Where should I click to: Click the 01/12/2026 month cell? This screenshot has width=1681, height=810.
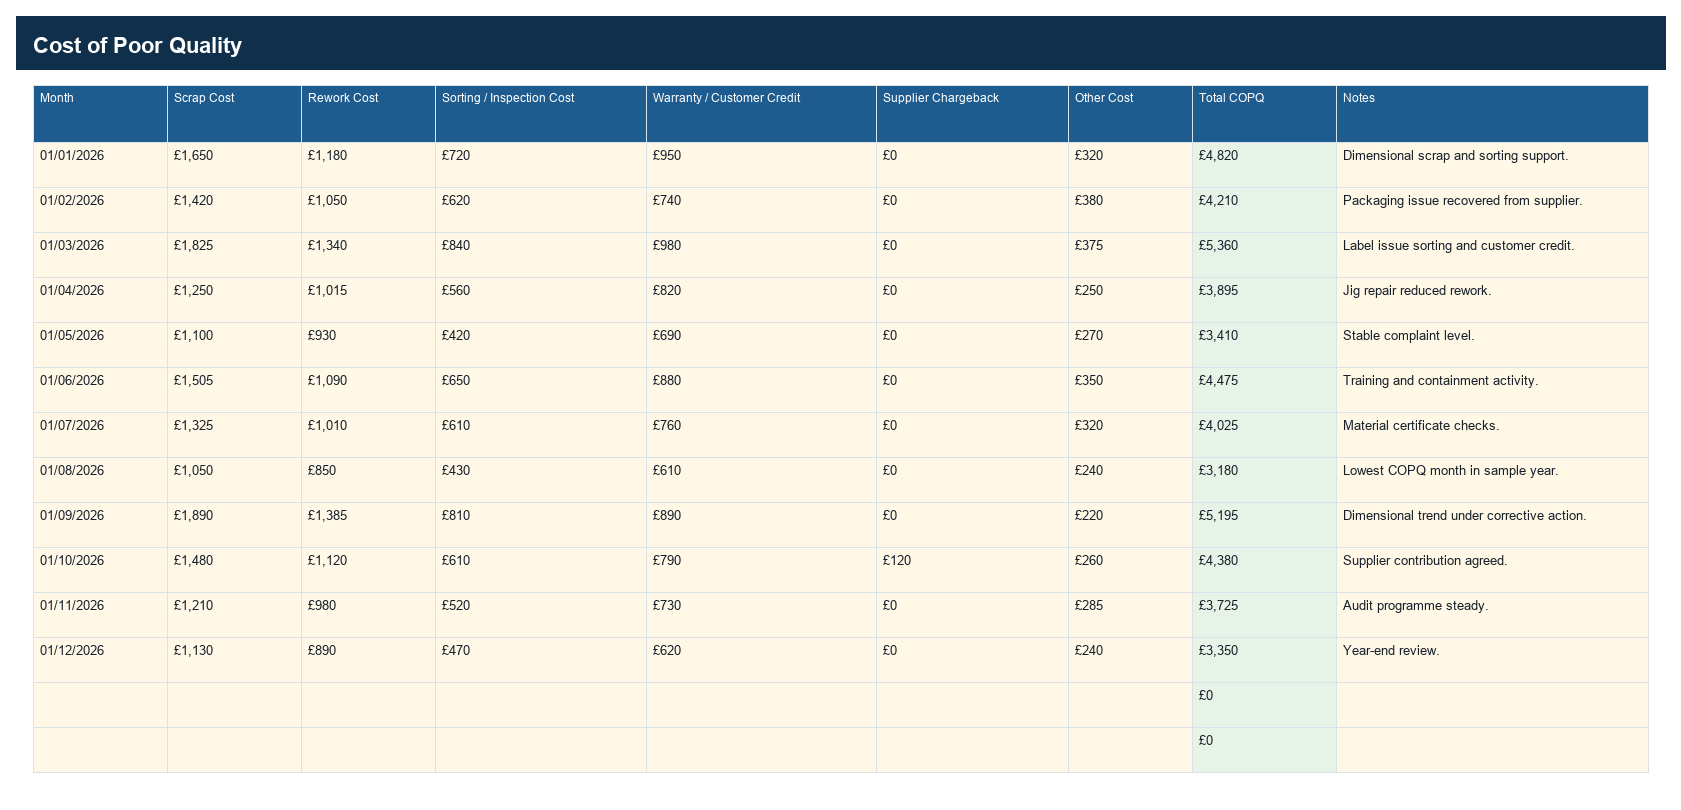click(100, 660)
